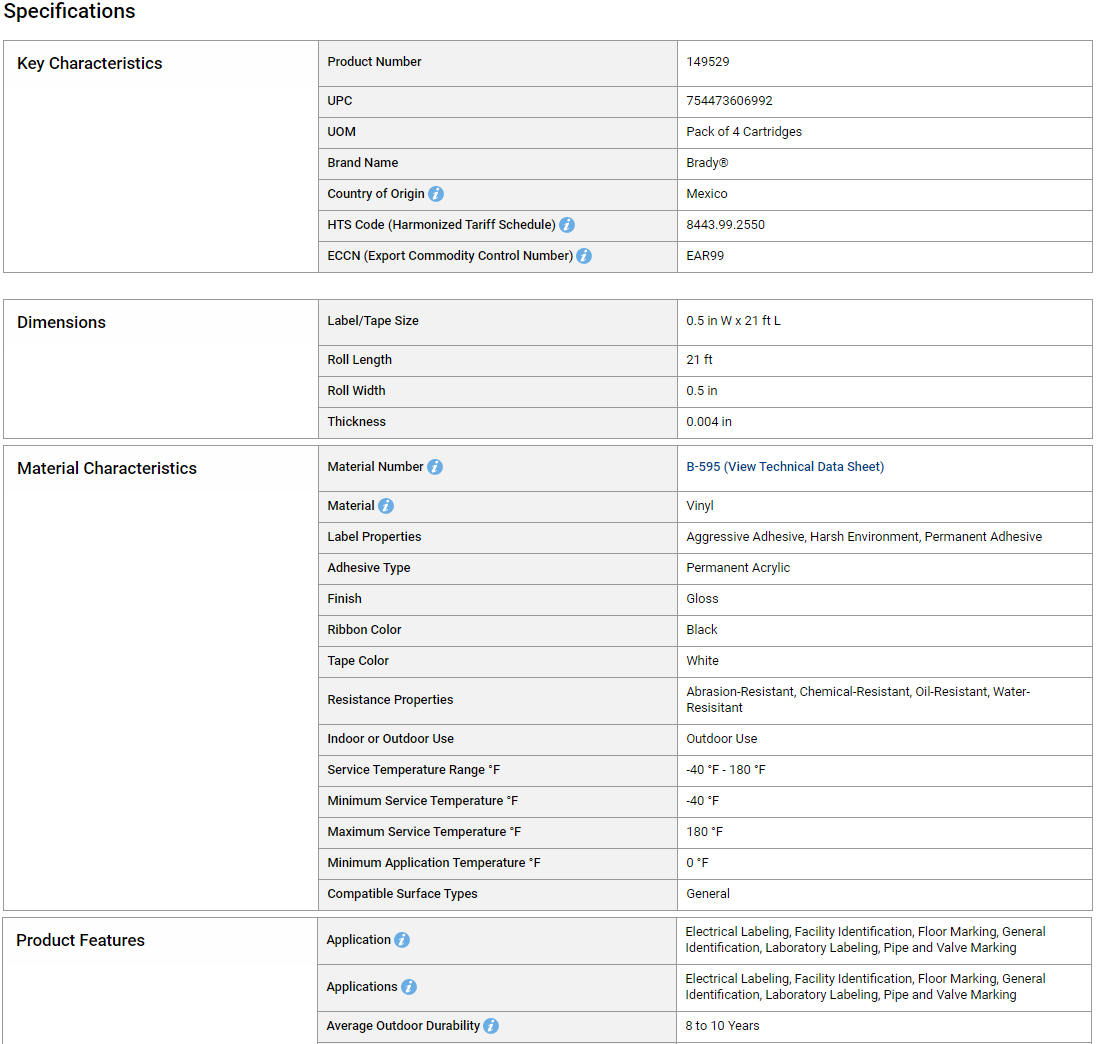Click the Mexico country value
The image size is (1098, 1044).
[707, 194]
